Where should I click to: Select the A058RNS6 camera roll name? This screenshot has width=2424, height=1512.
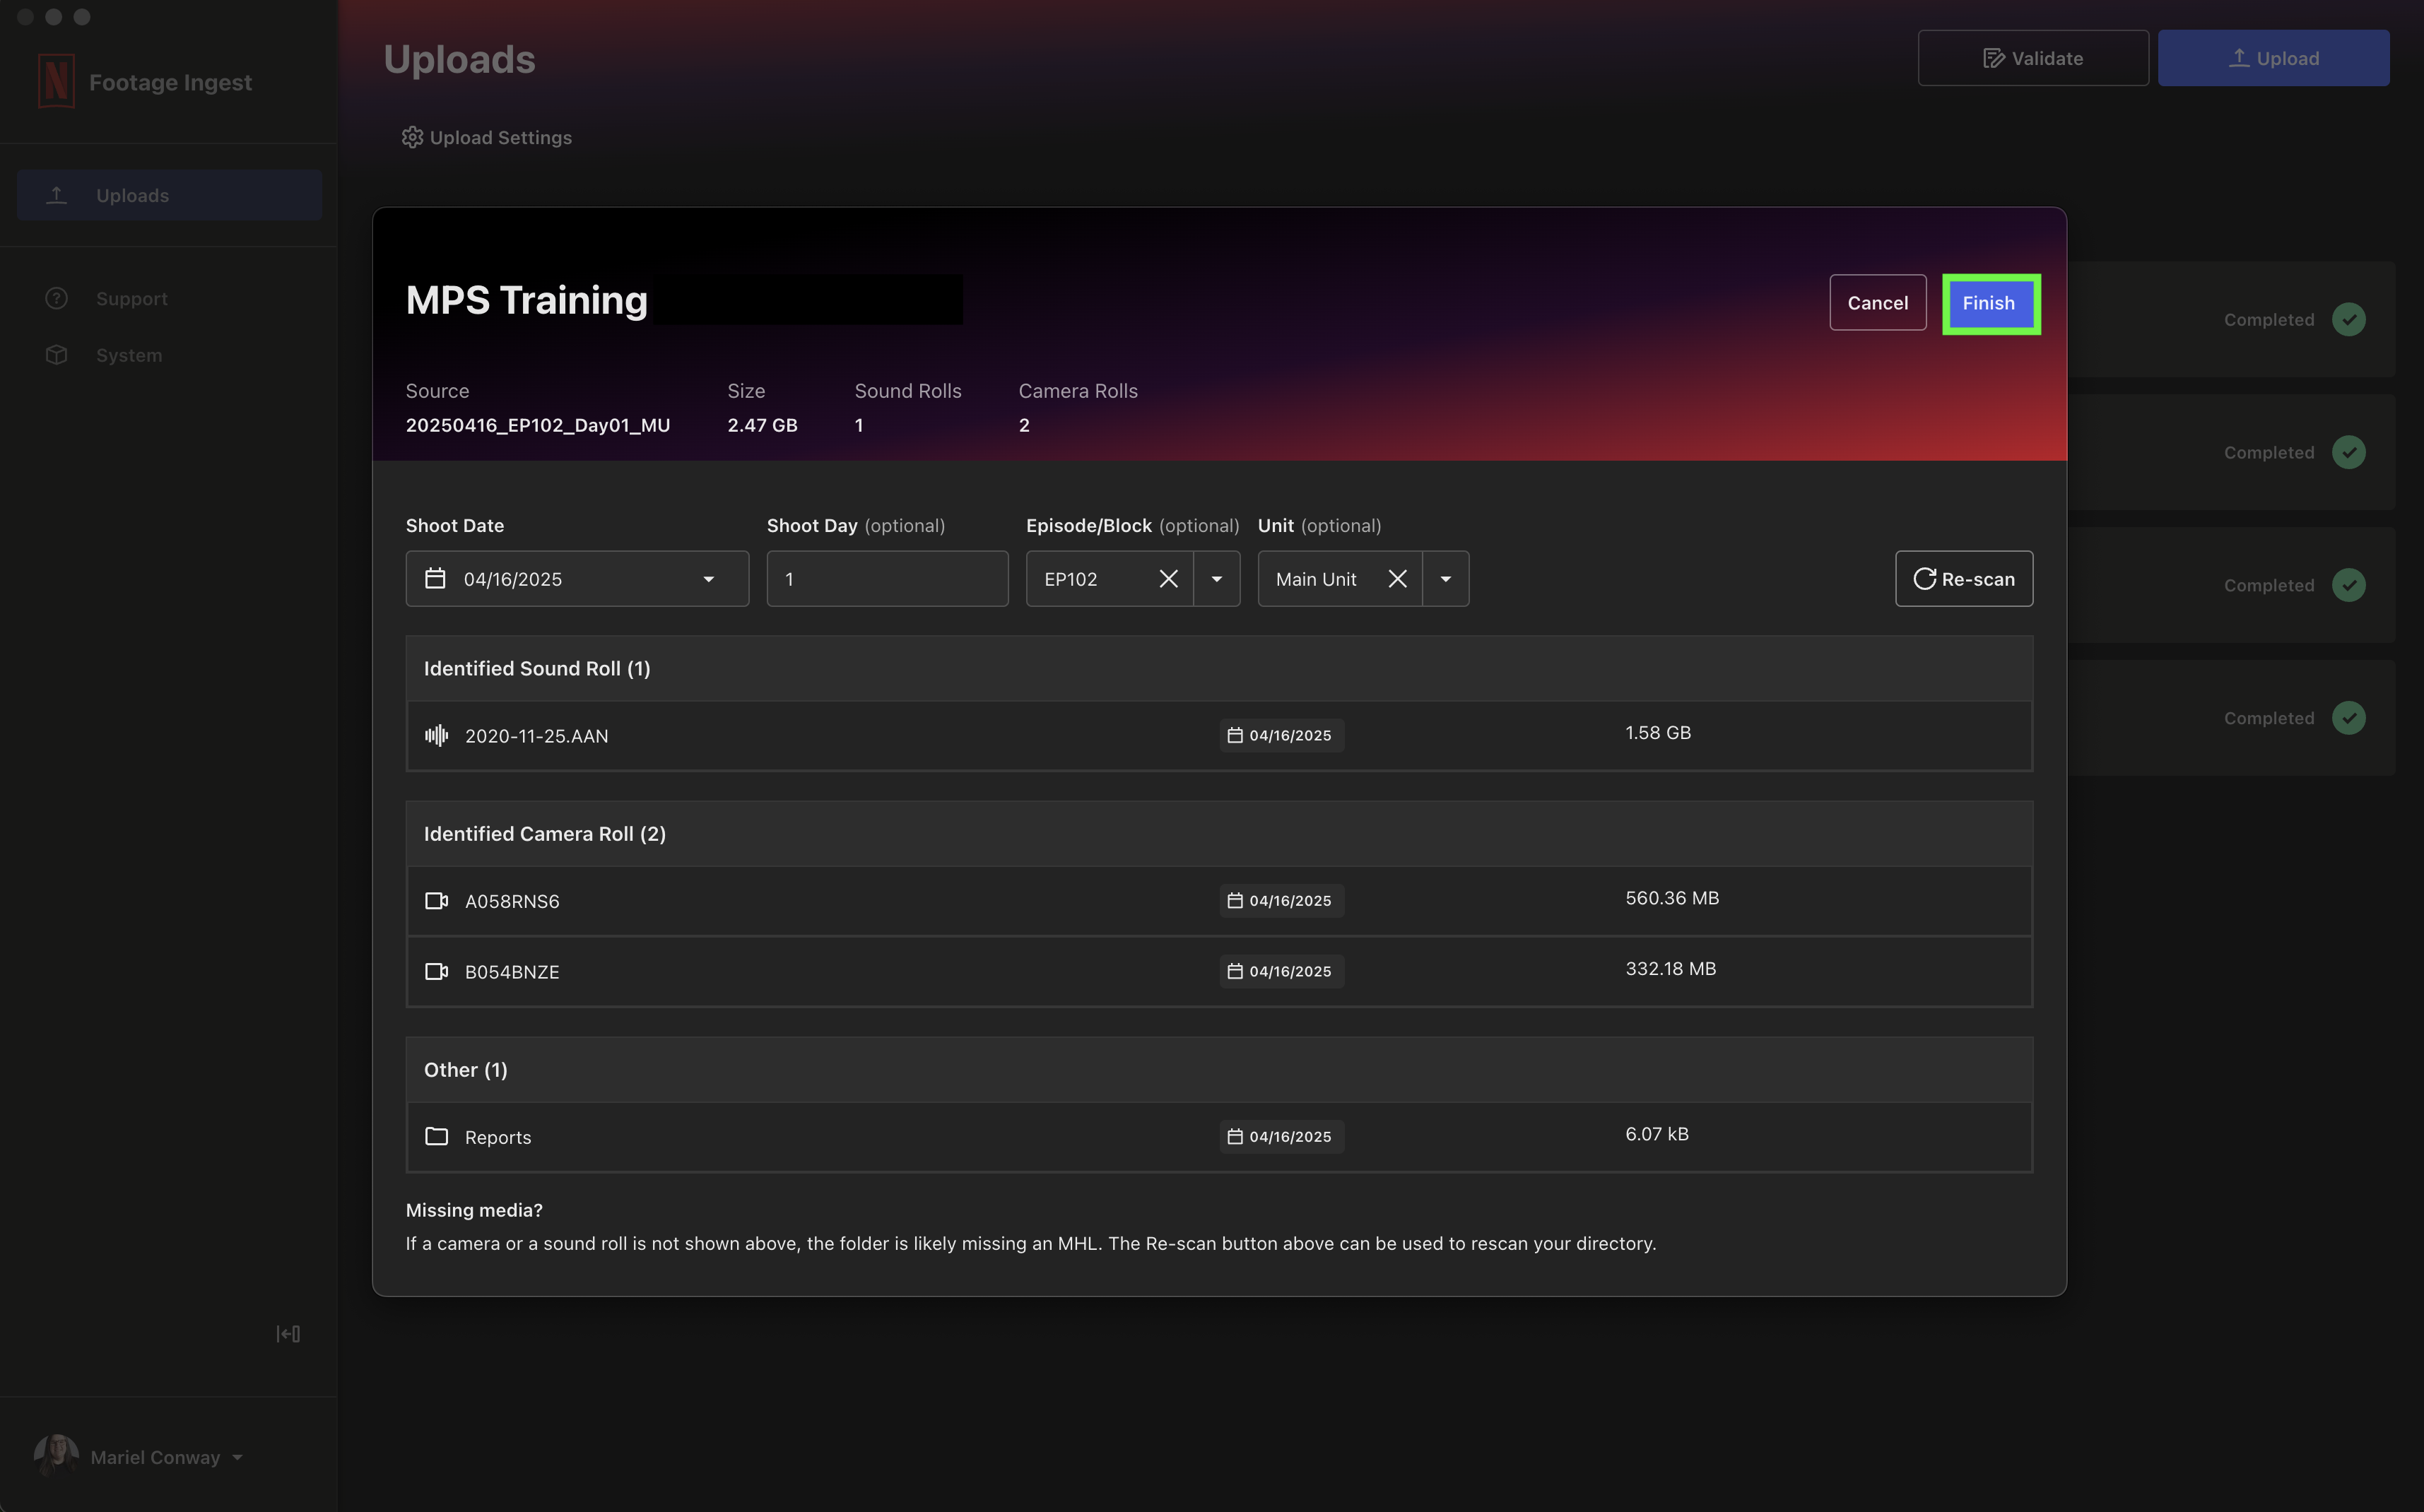[512, 901]
